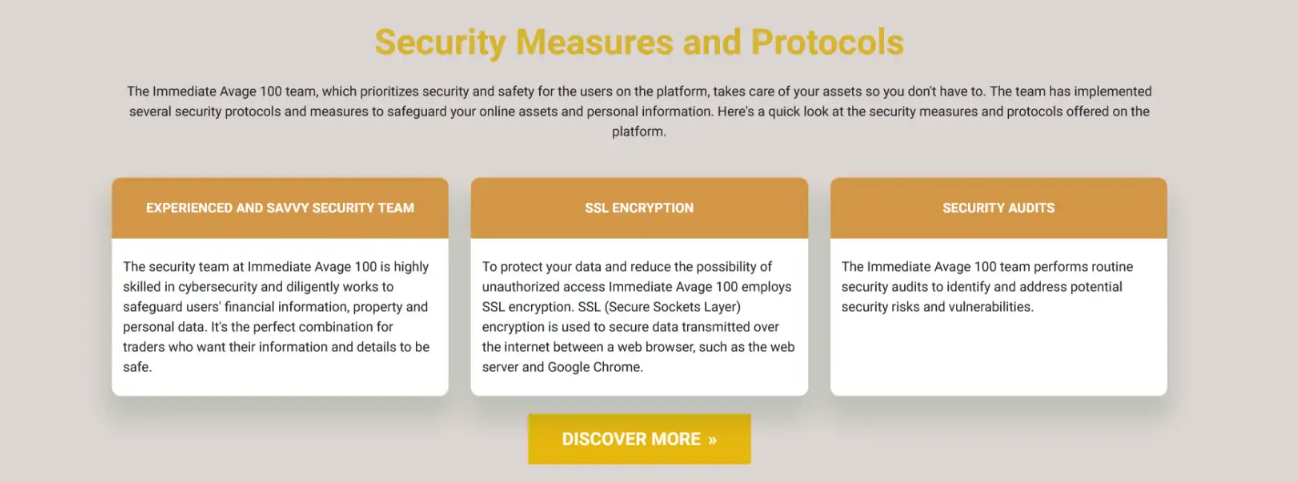Open the Security Audits card header

998,208
